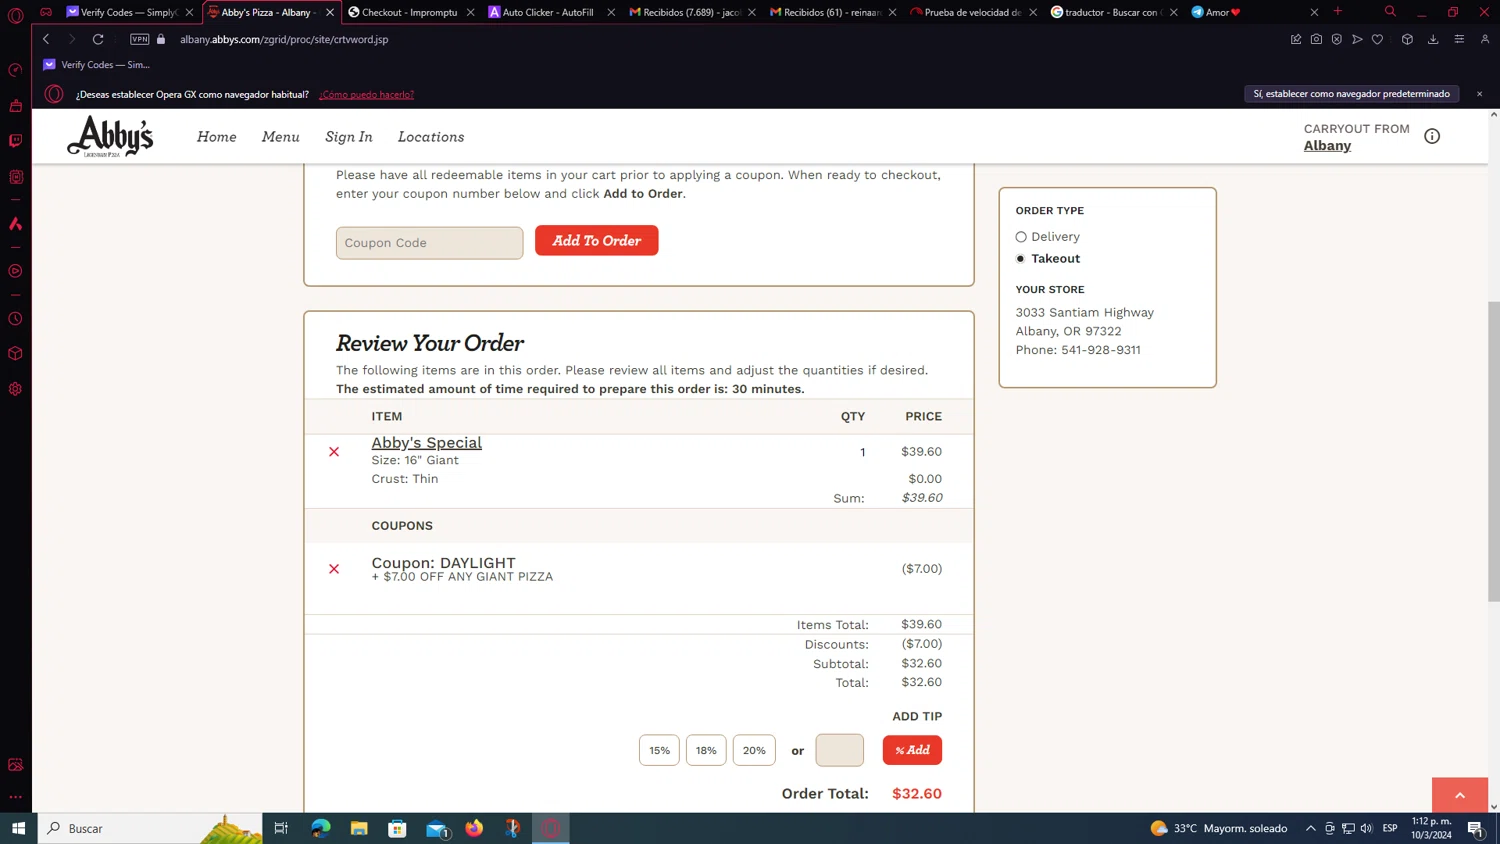Open the Menu nav link
The image size is (1500, 844).
coord(281,137)
